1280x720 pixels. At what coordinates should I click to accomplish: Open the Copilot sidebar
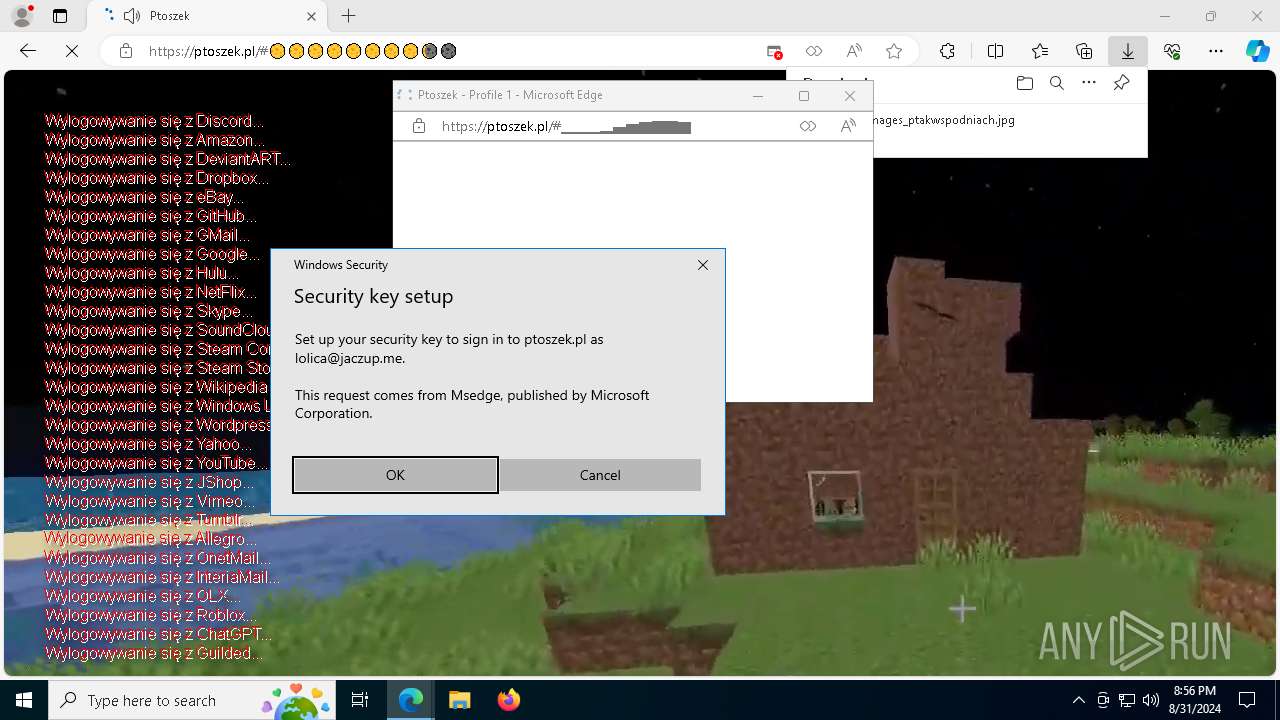pos(1257,51)
